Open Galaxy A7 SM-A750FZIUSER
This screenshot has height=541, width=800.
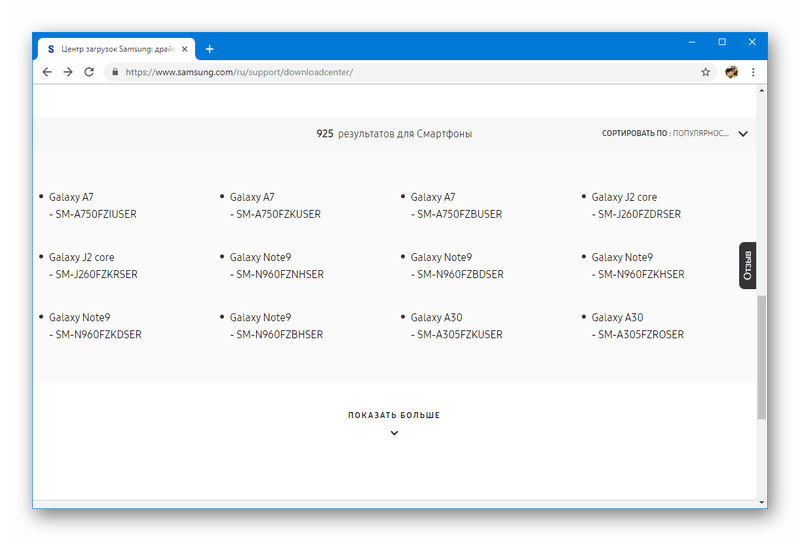click(x=92, y=205)
